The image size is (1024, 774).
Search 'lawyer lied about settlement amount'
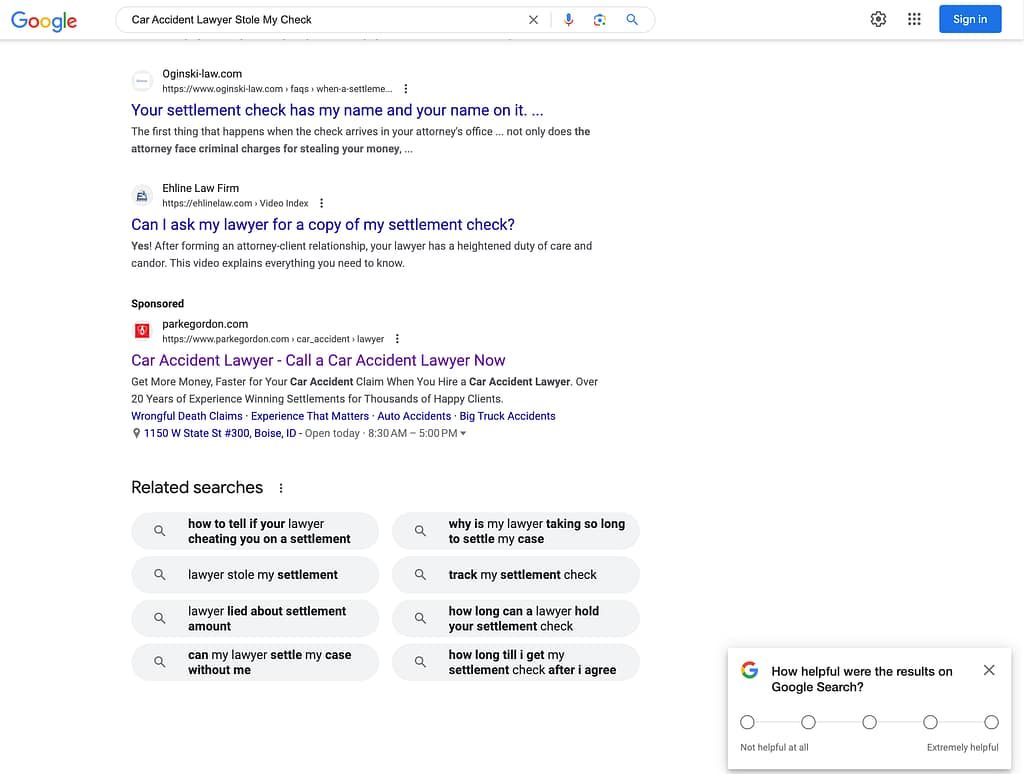click(x=255, y=619)
